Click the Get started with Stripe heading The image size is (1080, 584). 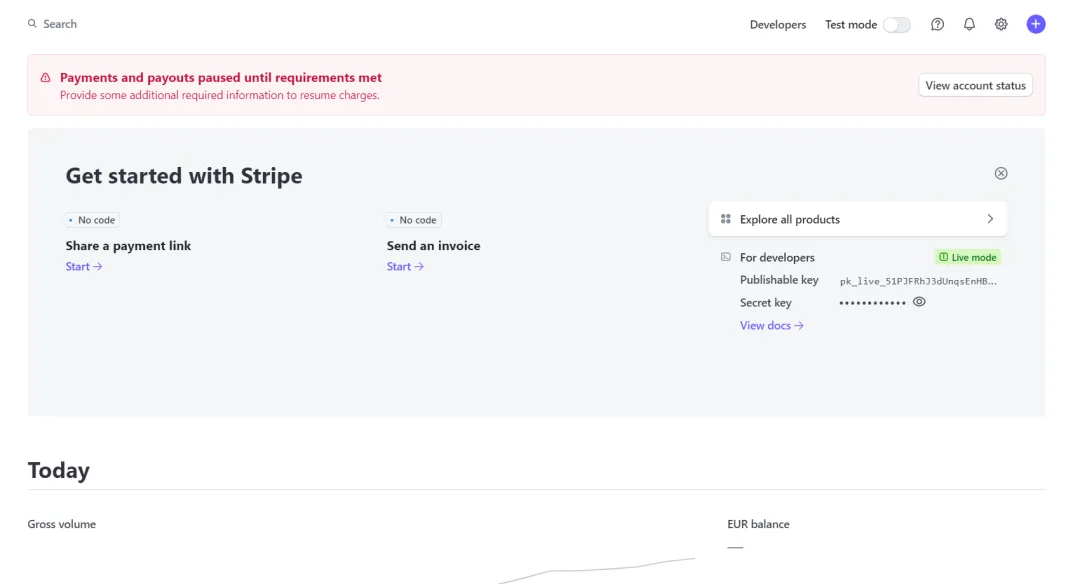(184, 176)
